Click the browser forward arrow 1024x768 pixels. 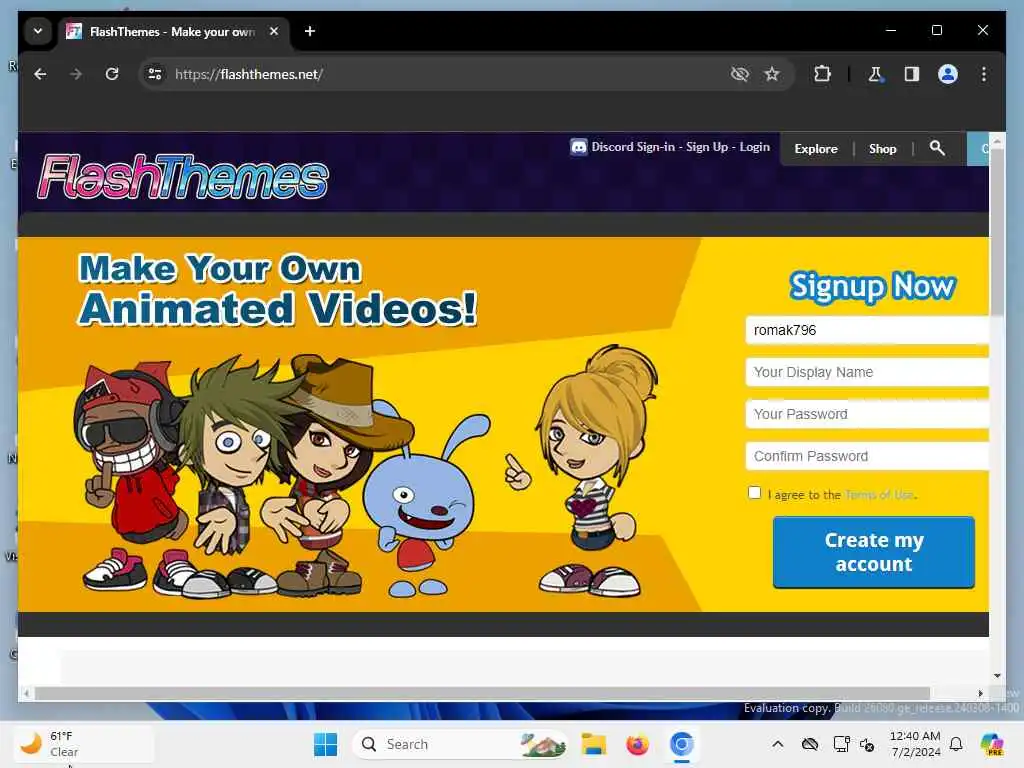coord(76,74)
